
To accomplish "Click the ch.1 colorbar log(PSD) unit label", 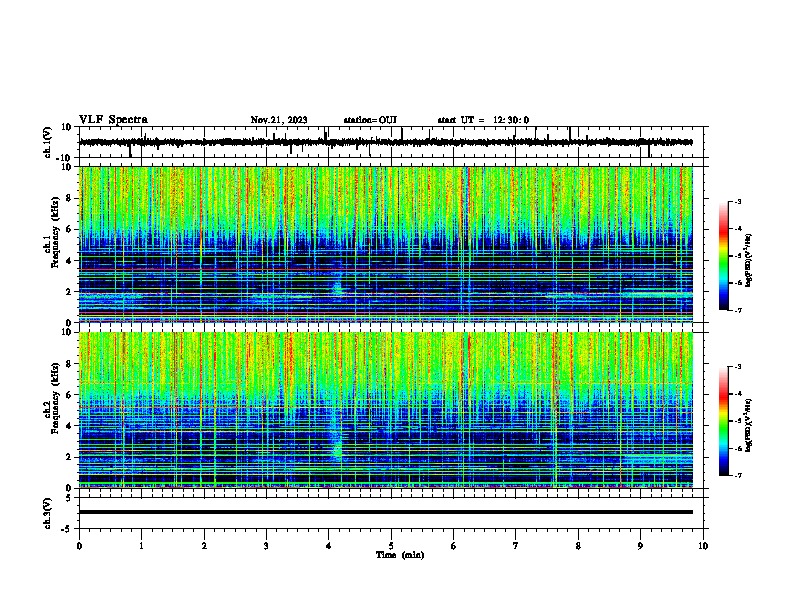I will coord(749,260).
